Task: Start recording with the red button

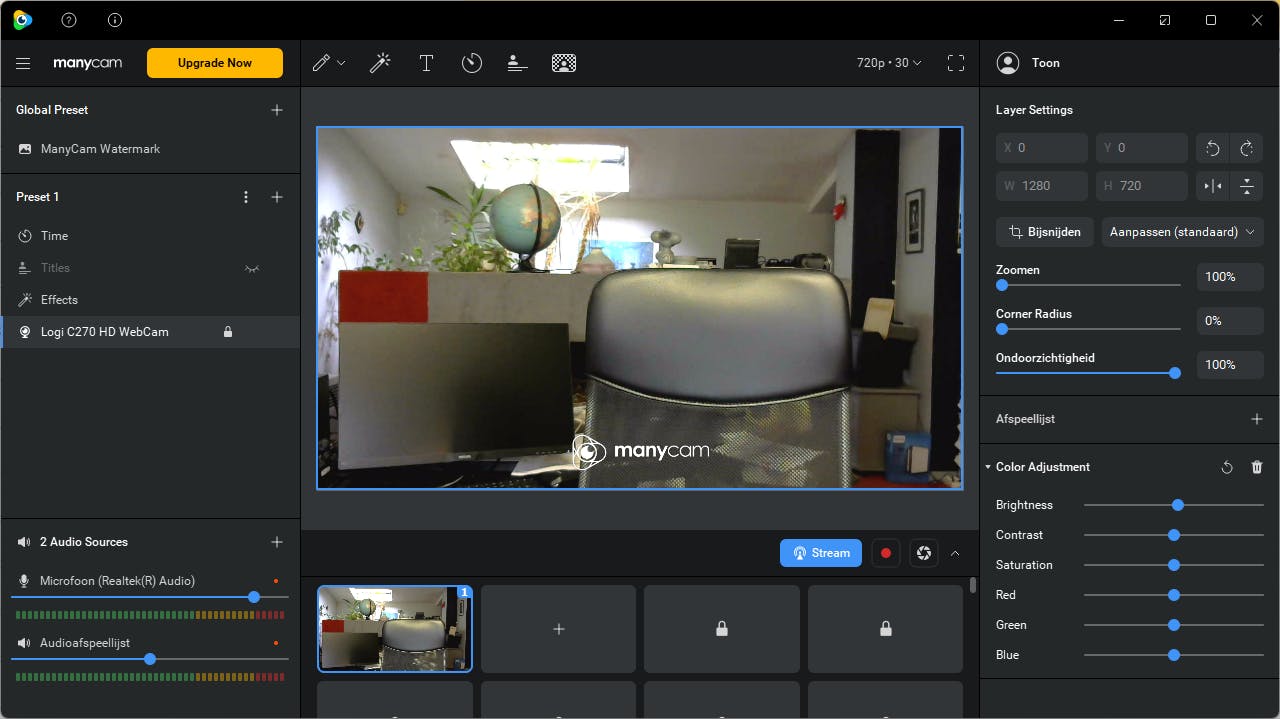Action: 886,553
